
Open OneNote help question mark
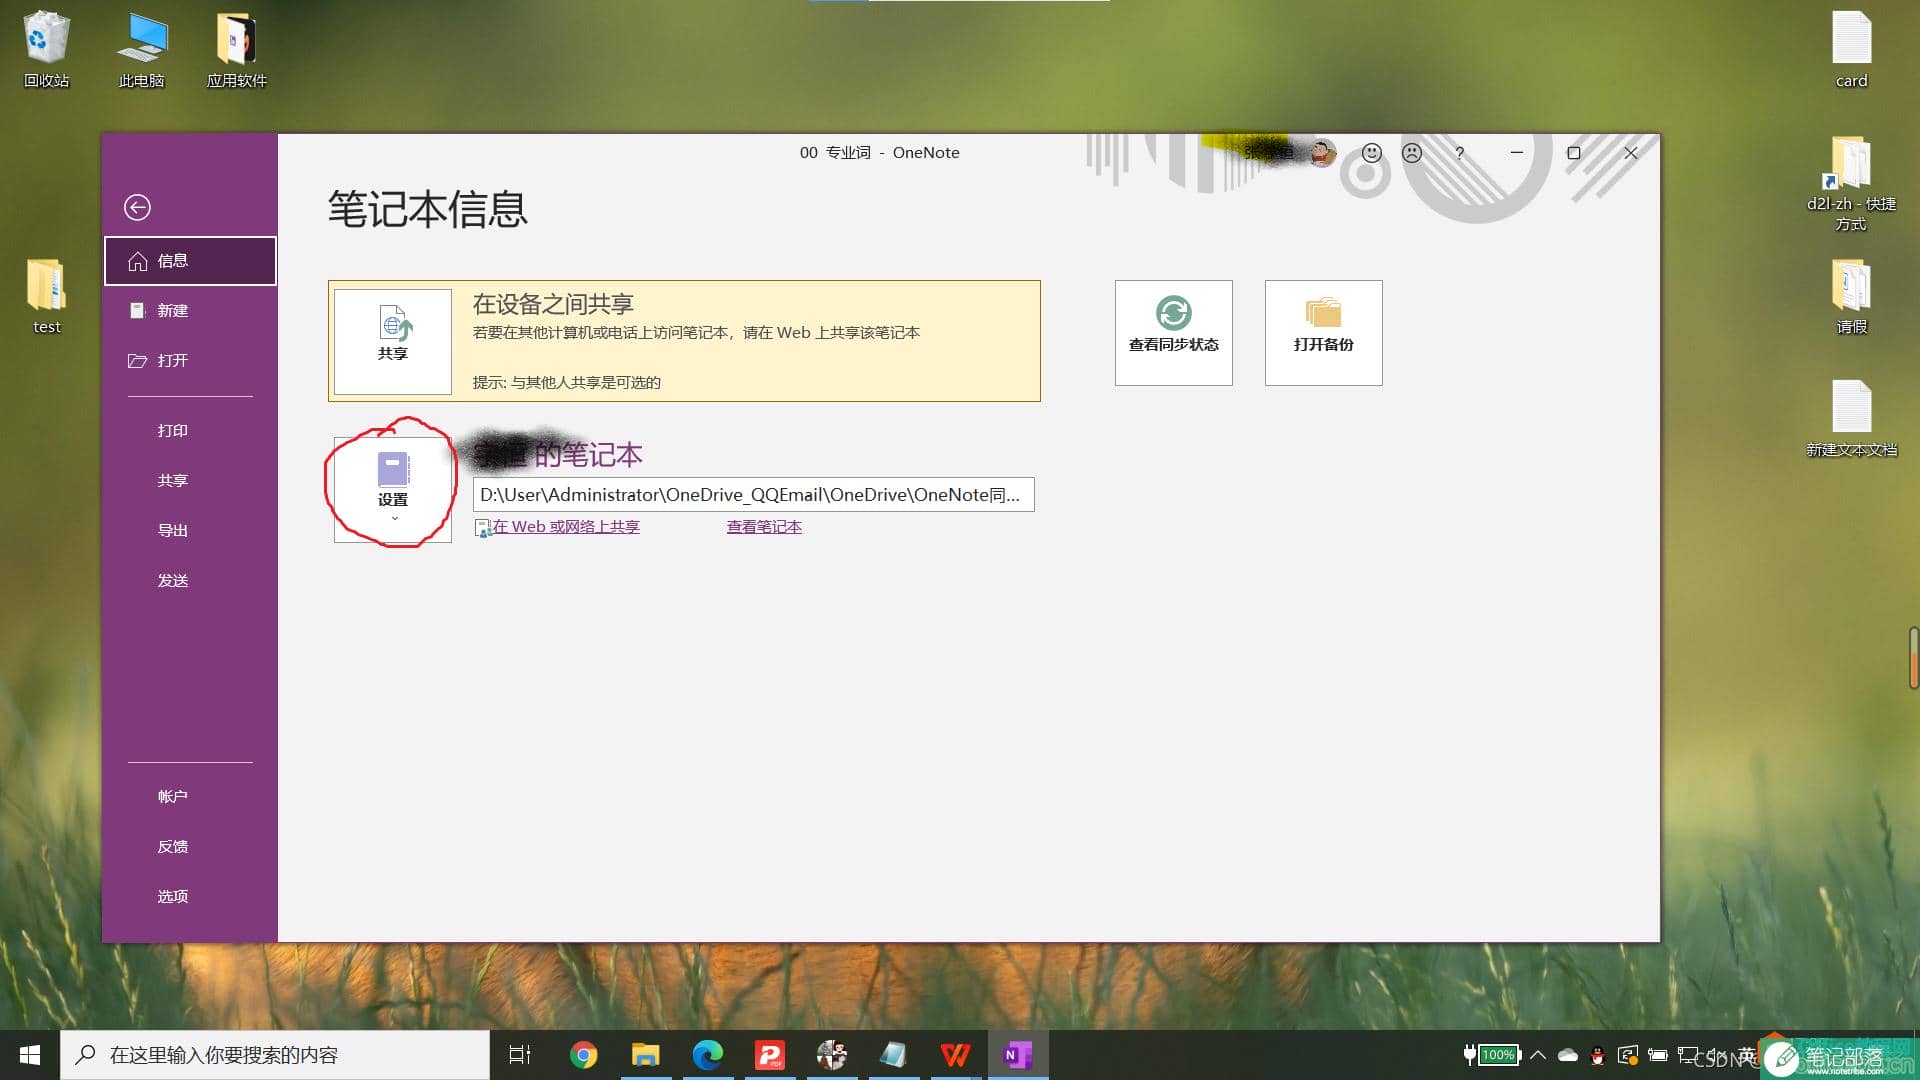point(1460,153)
